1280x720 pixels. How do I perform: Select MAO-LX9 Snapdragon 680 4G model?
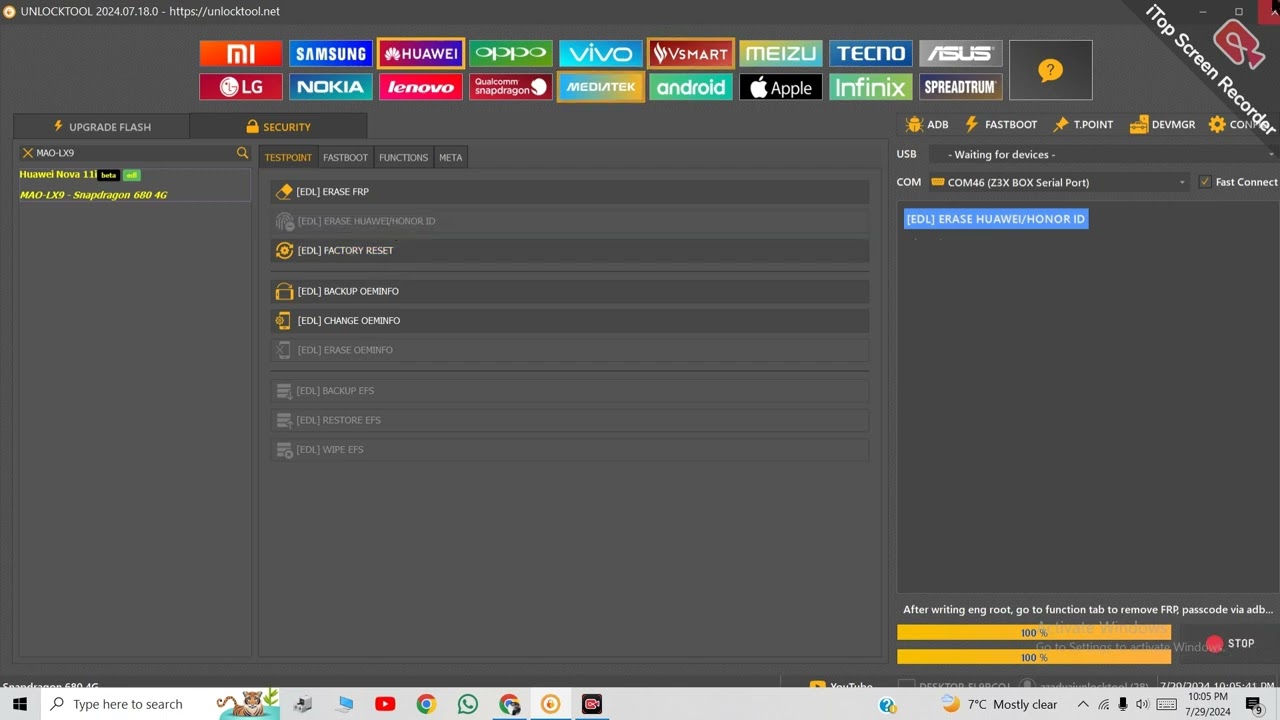tap(93, 195)
